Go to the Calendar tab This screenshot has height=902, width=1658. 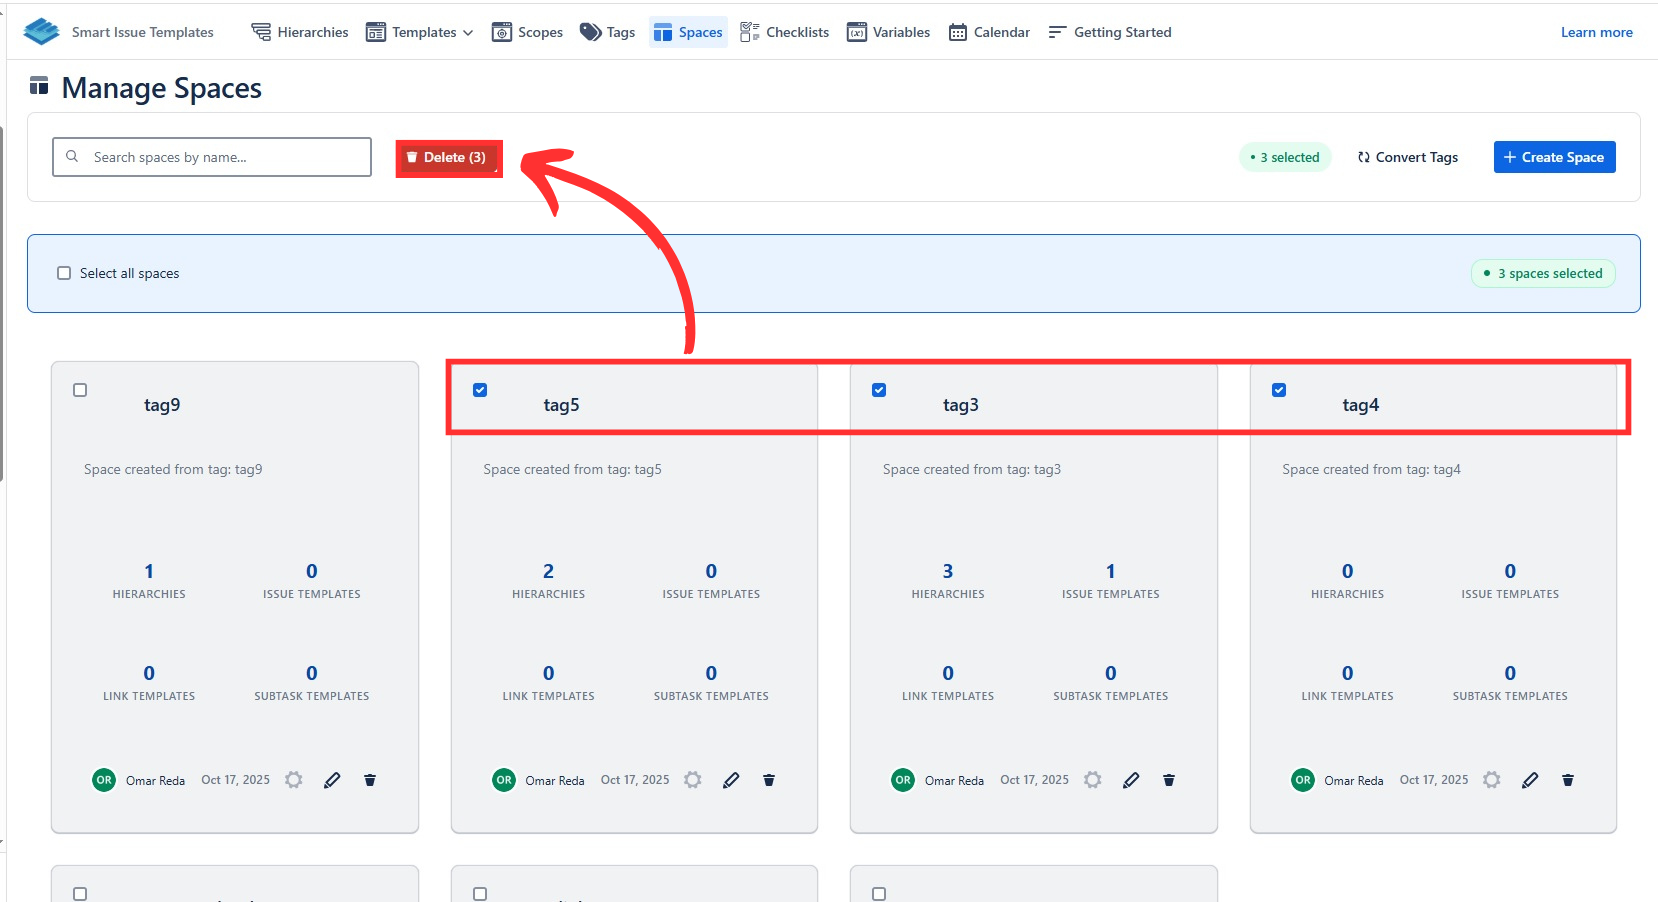[x=989, y=32]
